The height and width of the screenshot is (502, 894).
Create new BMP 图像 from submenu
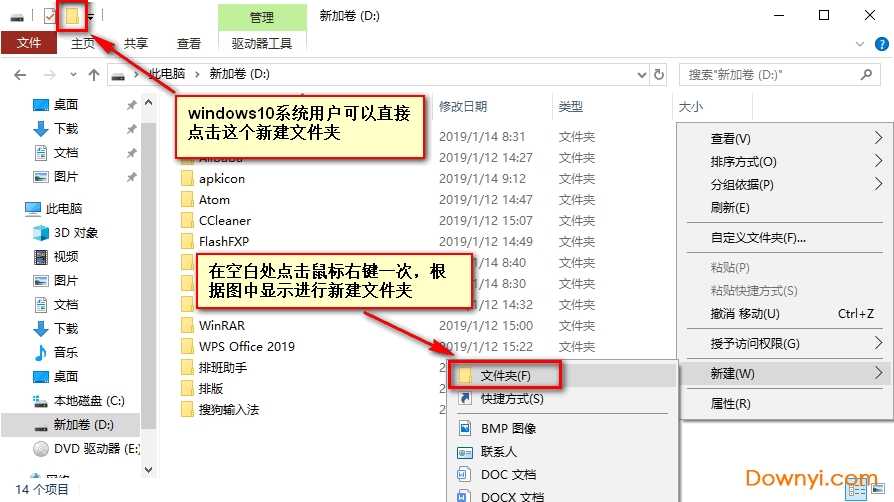[x=562, y=428]
